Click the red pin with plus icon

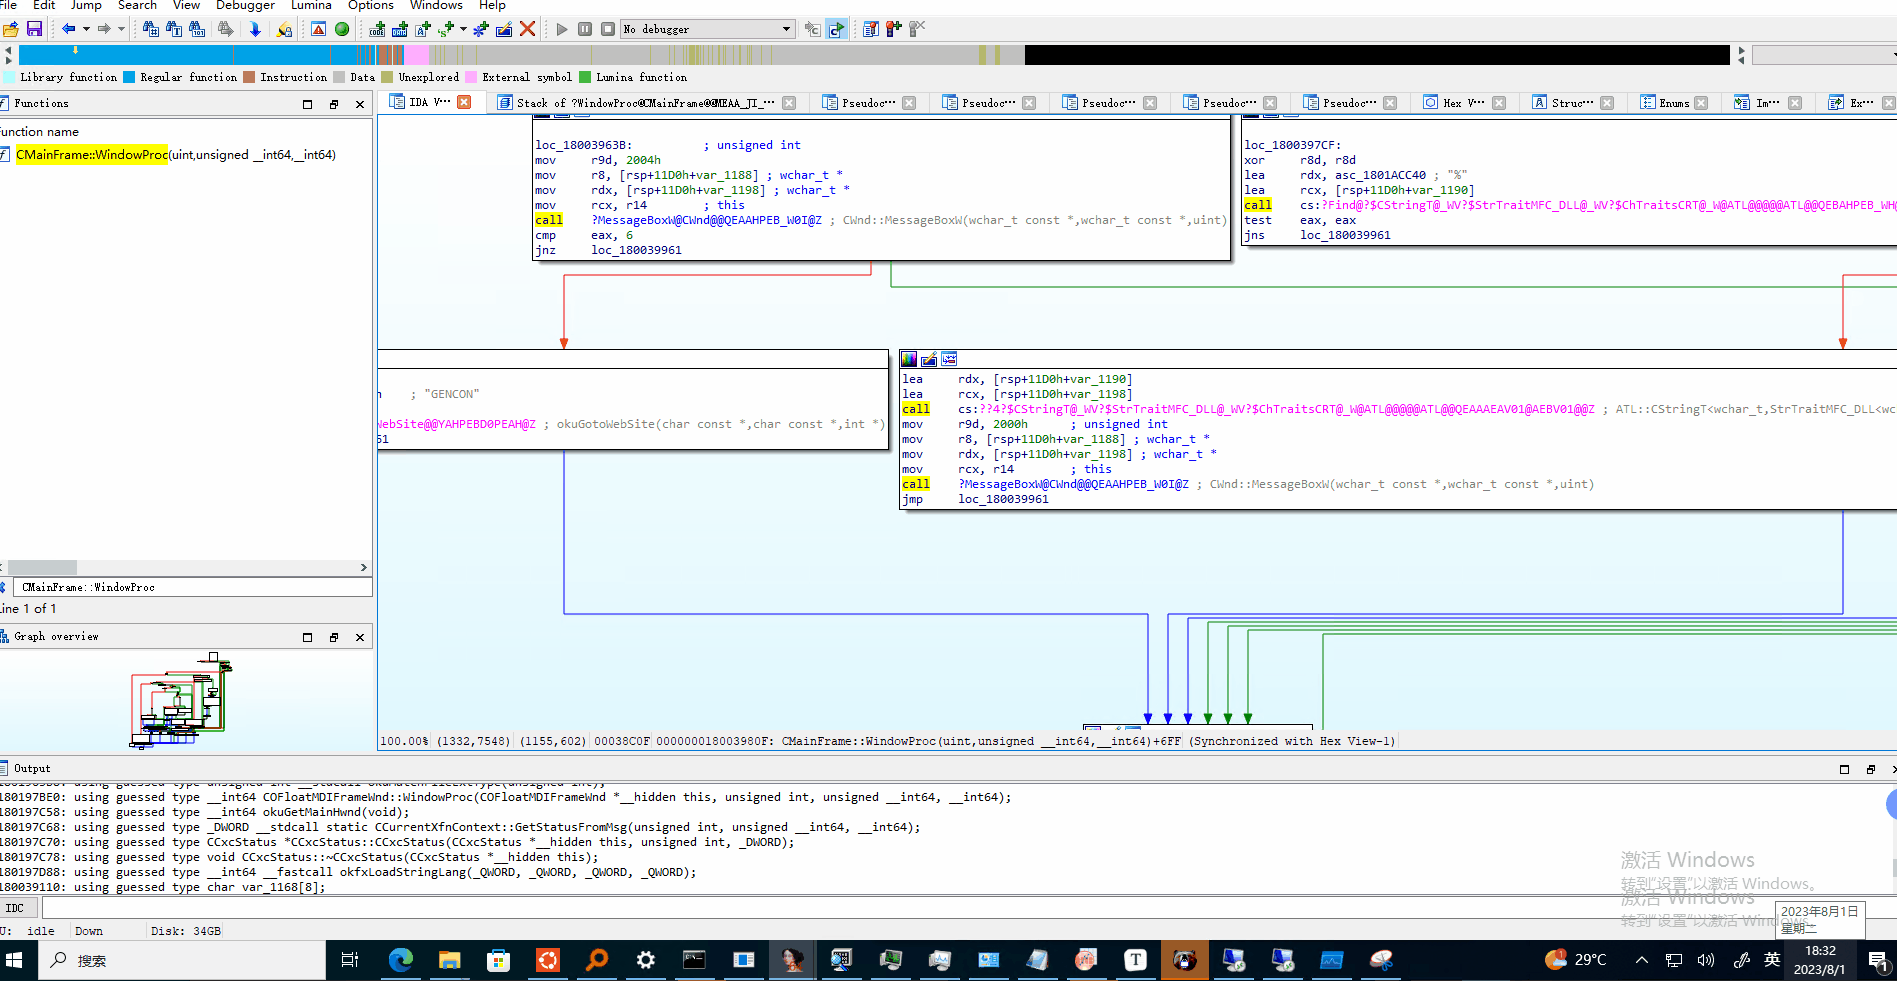[894, 29]
